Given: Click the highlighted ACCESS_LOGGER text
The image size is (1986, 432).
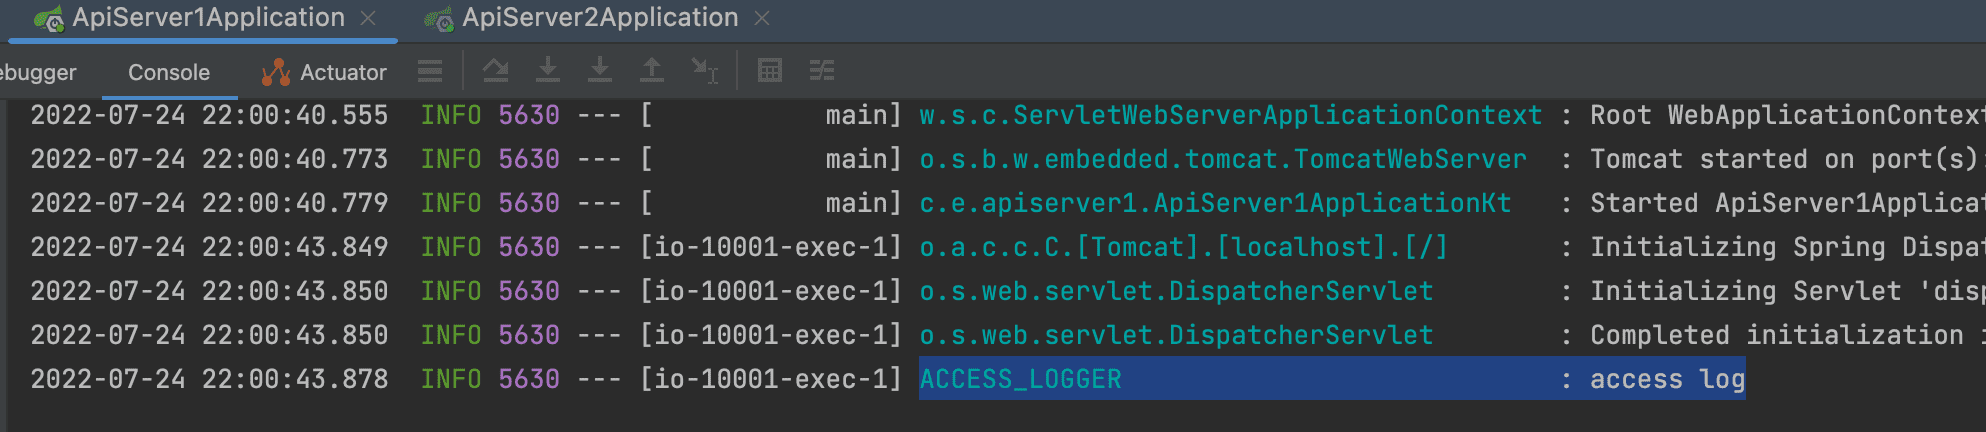Looking at the screenshot, I should coord(1020,379).
